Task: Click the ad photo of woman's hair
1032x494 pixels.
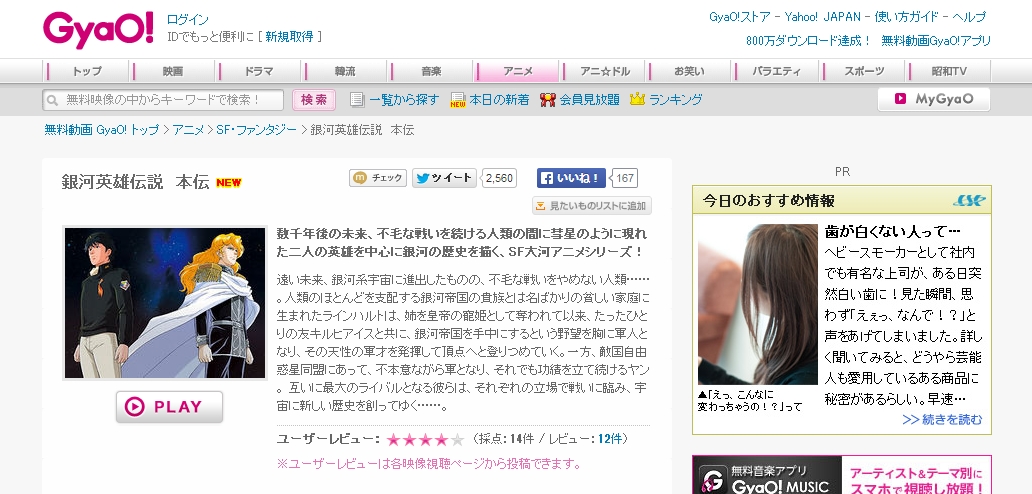Action: (758, 304)
